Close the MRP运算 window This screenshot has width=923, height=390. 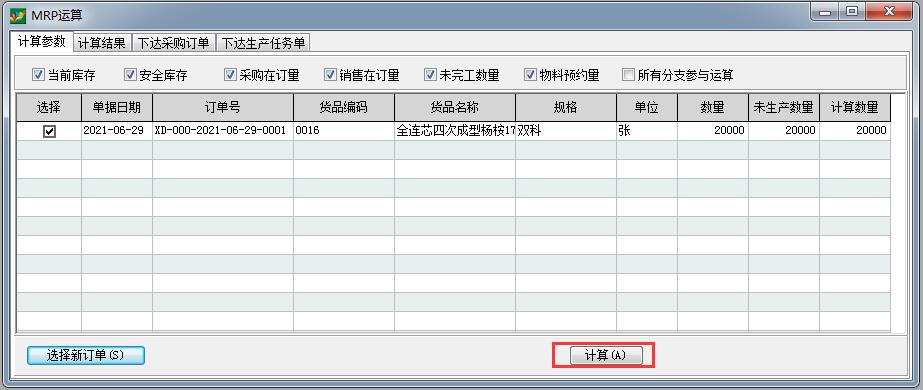coord(889,12)
